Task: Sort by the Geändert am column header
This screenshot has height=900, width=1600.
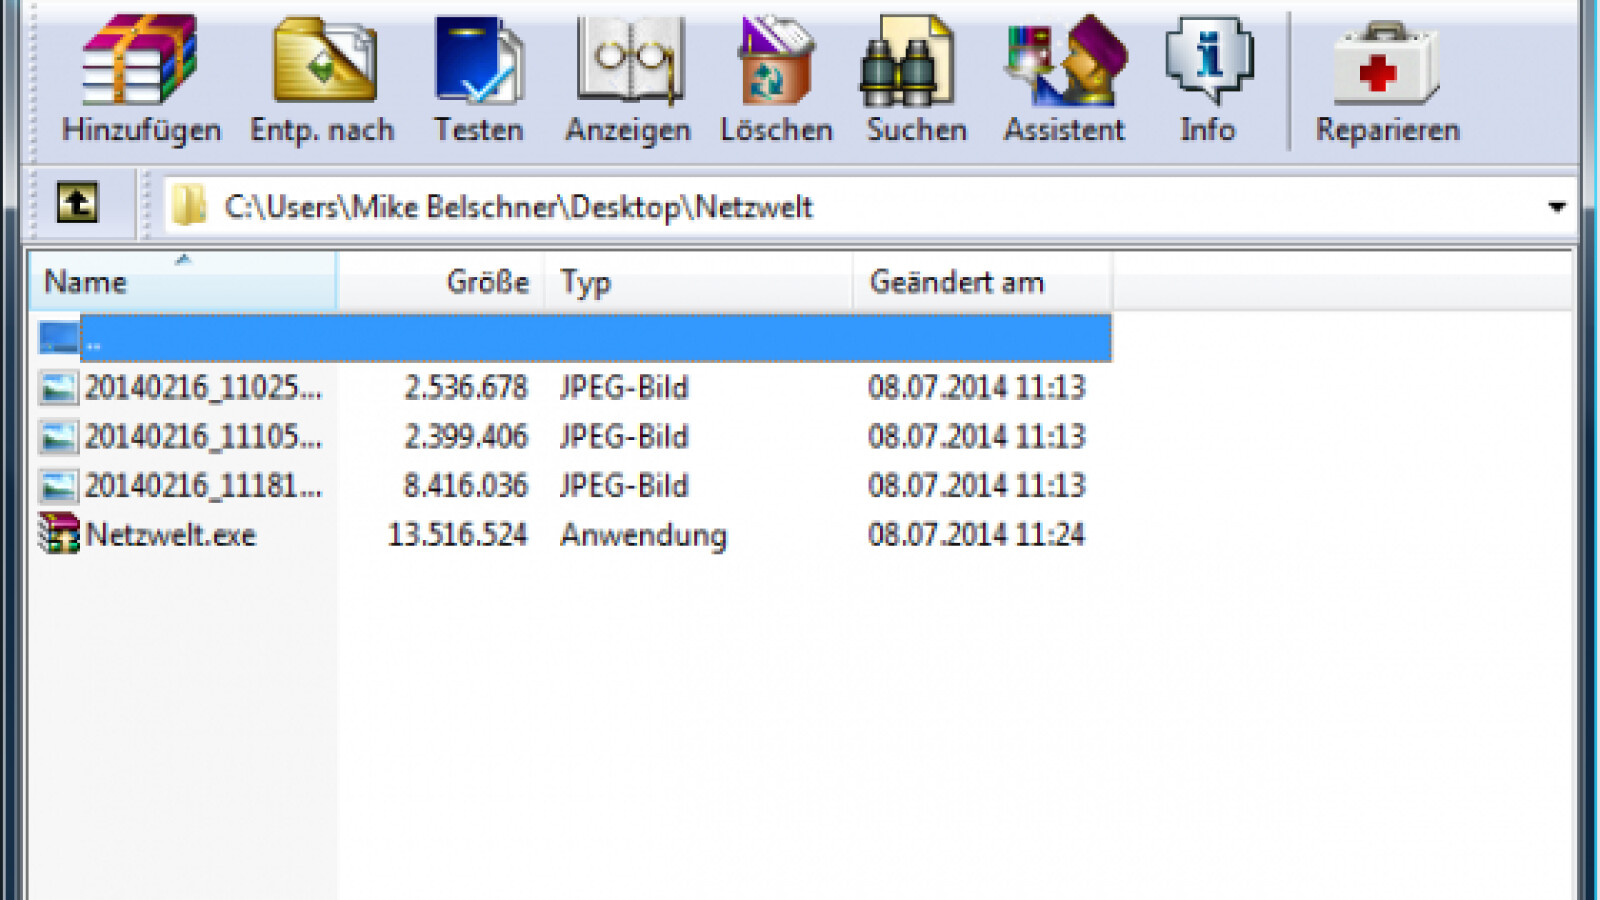Action: [982, 282]
